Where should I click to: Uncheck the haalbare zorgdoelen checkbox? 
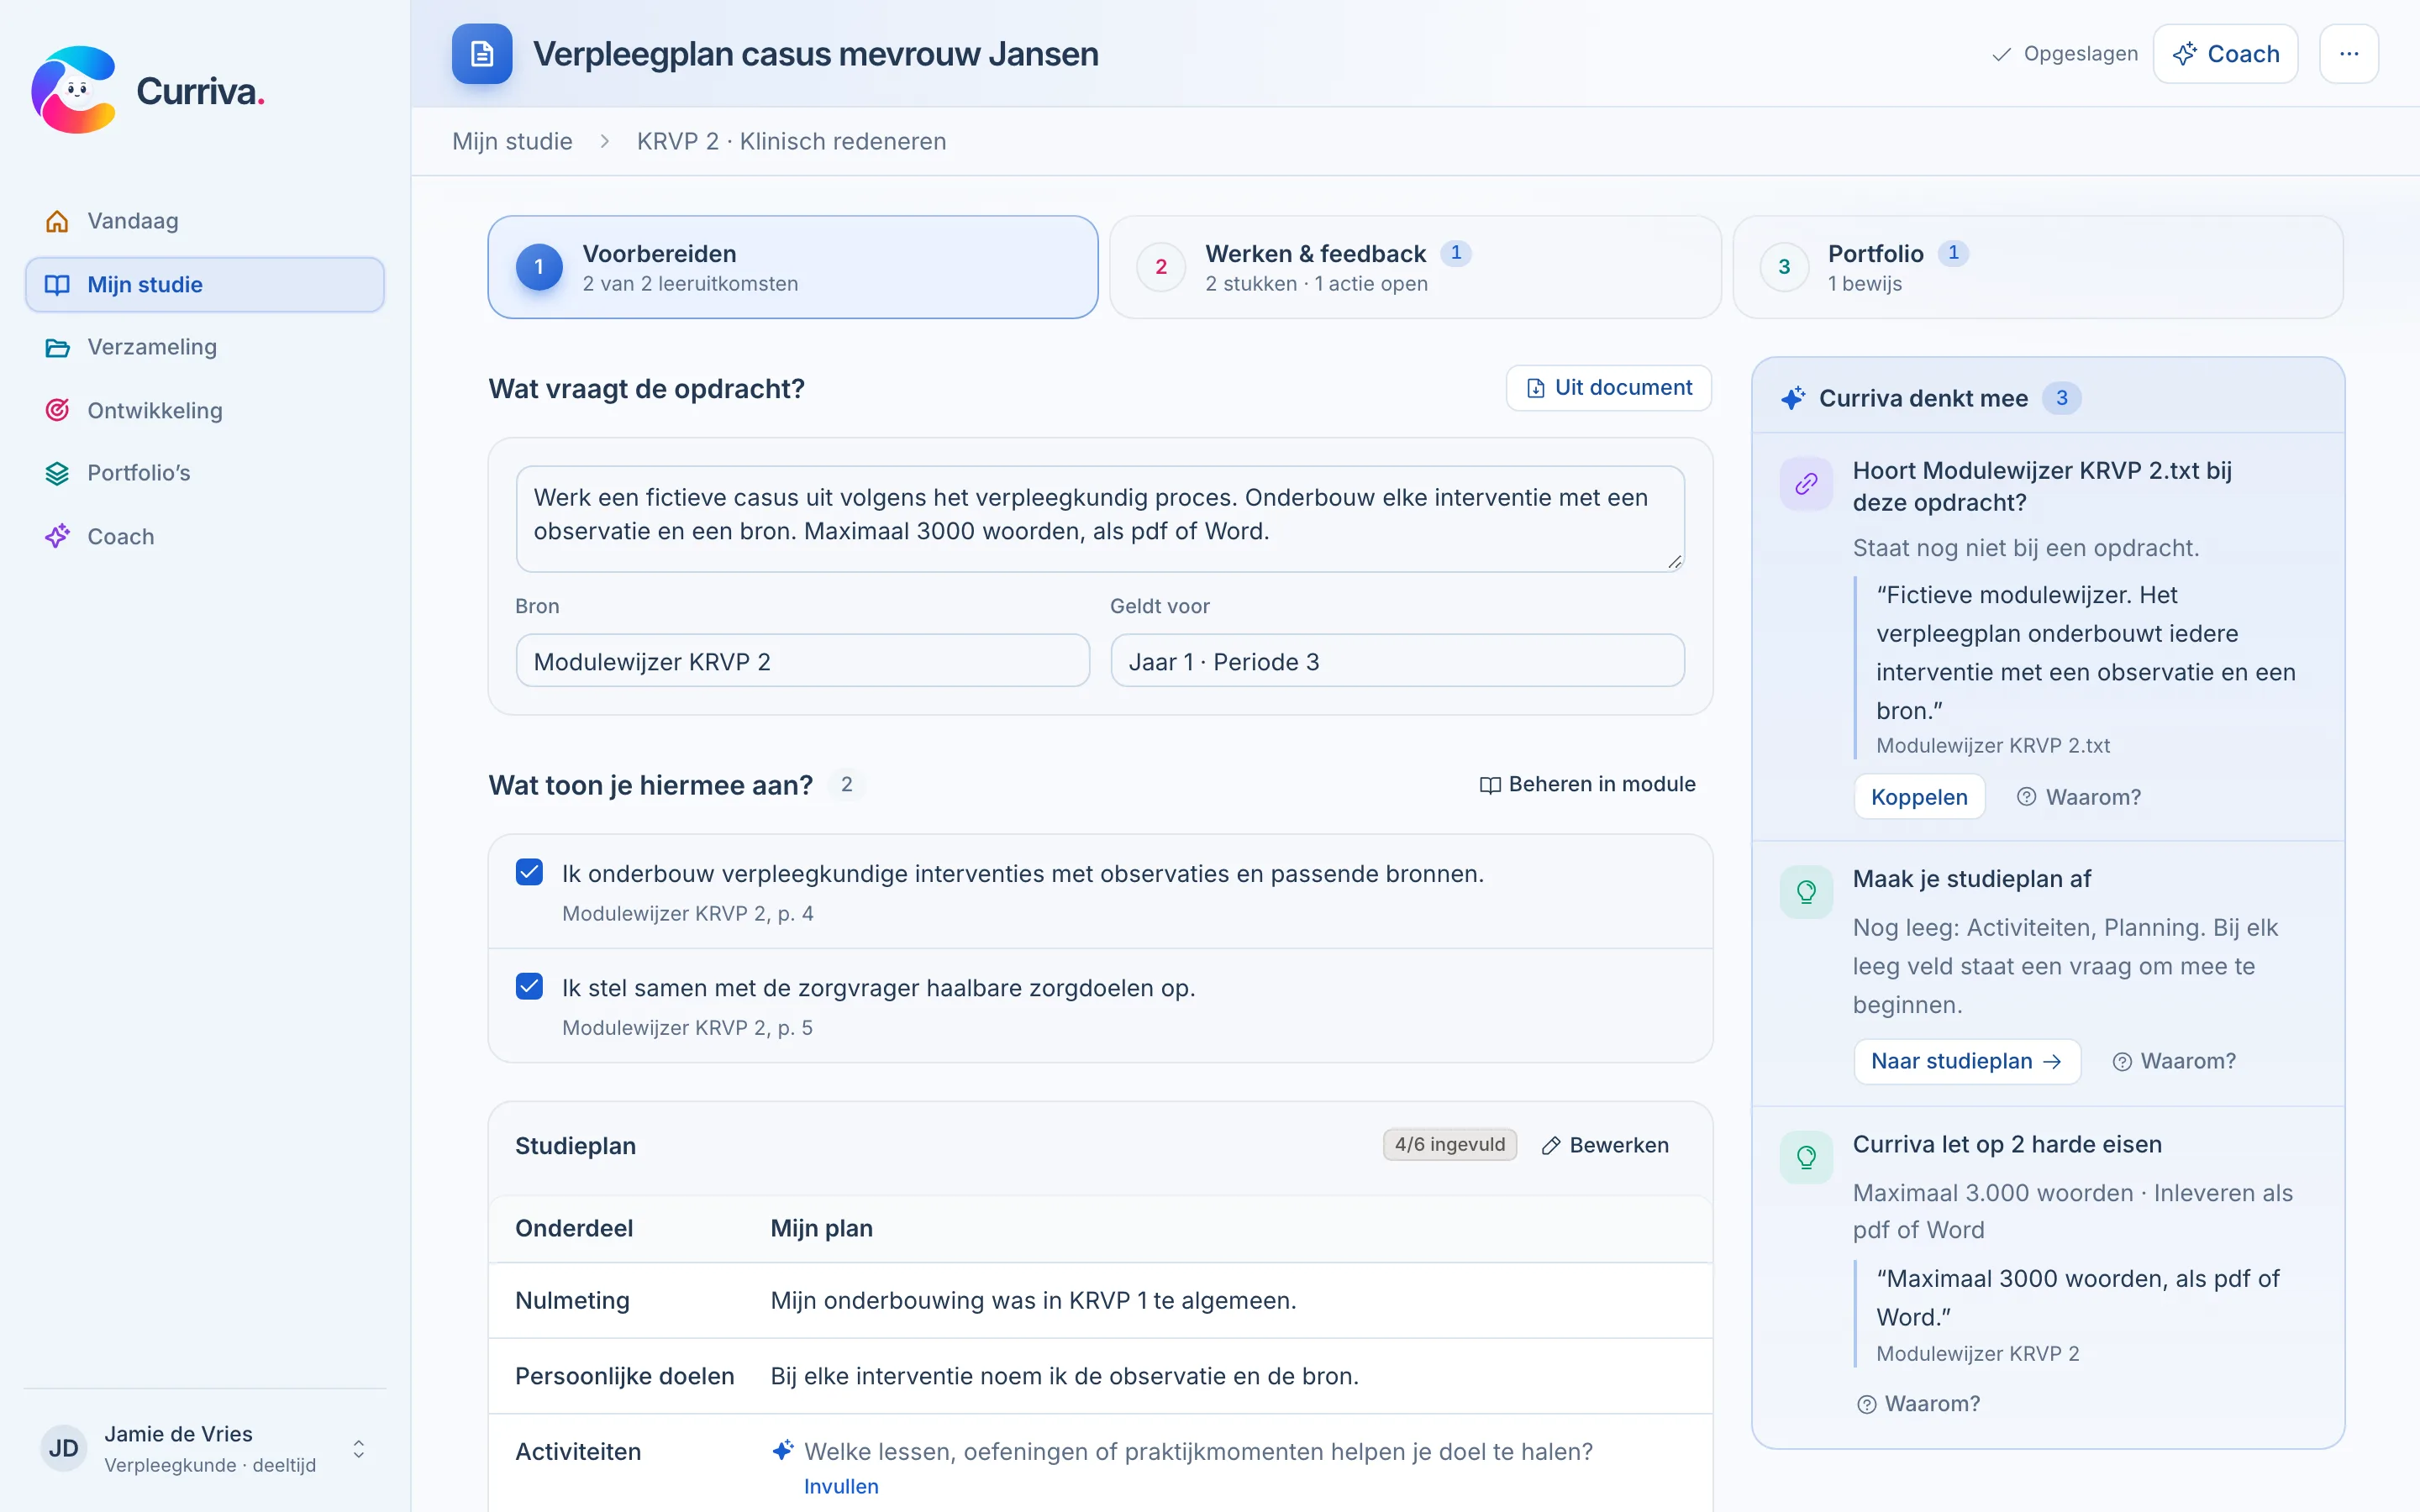point(529,987)
